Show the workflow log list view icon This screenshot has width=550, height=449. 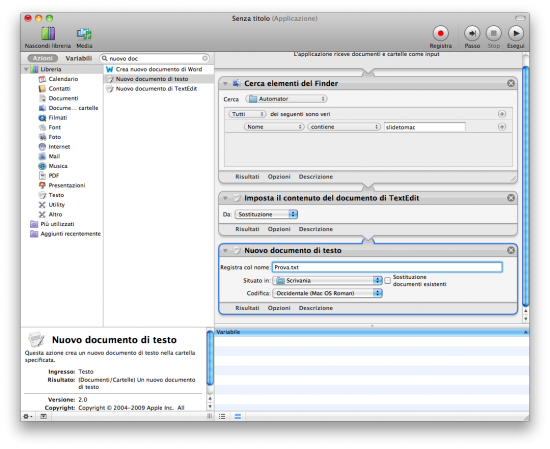[x=222, y=416]
